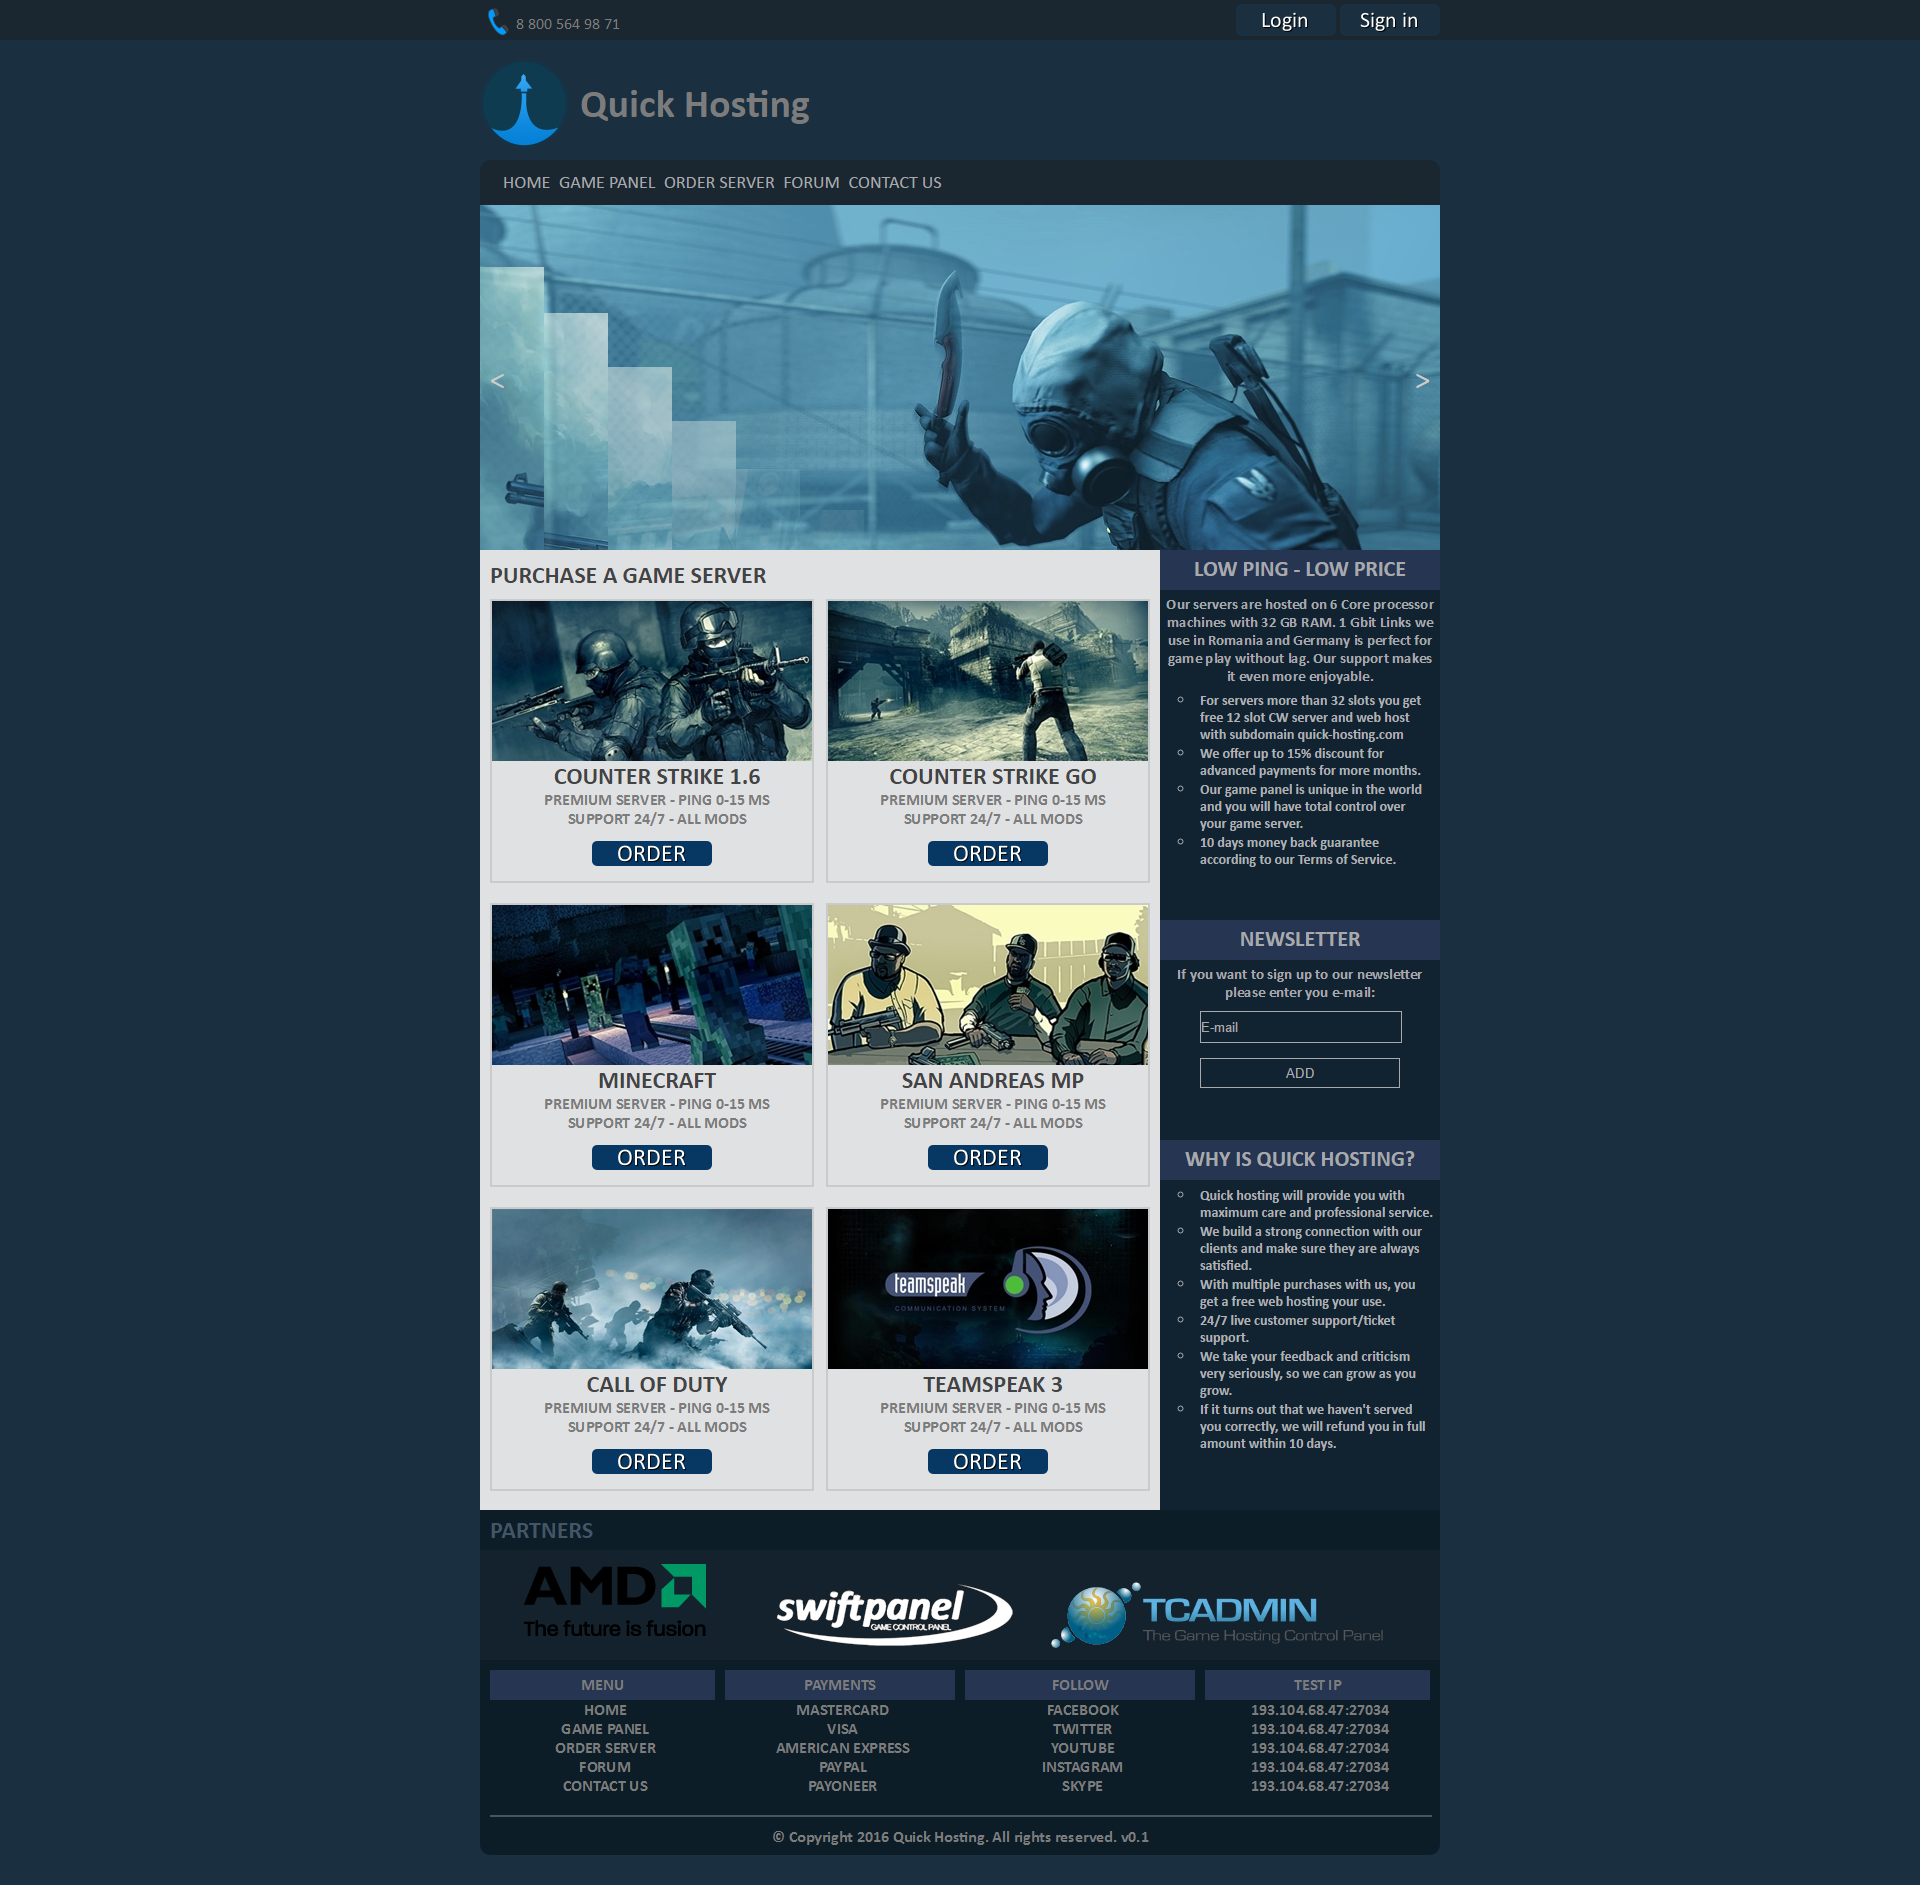Click MASTERCARD in footer payments
Screen dimensions: 1920x1885
pyautogui.click(x=842, y=1711)
